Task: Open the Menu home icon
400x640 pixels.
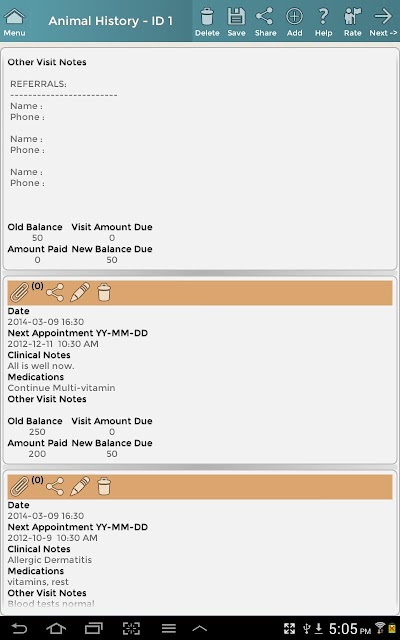Action: (14, 22)
